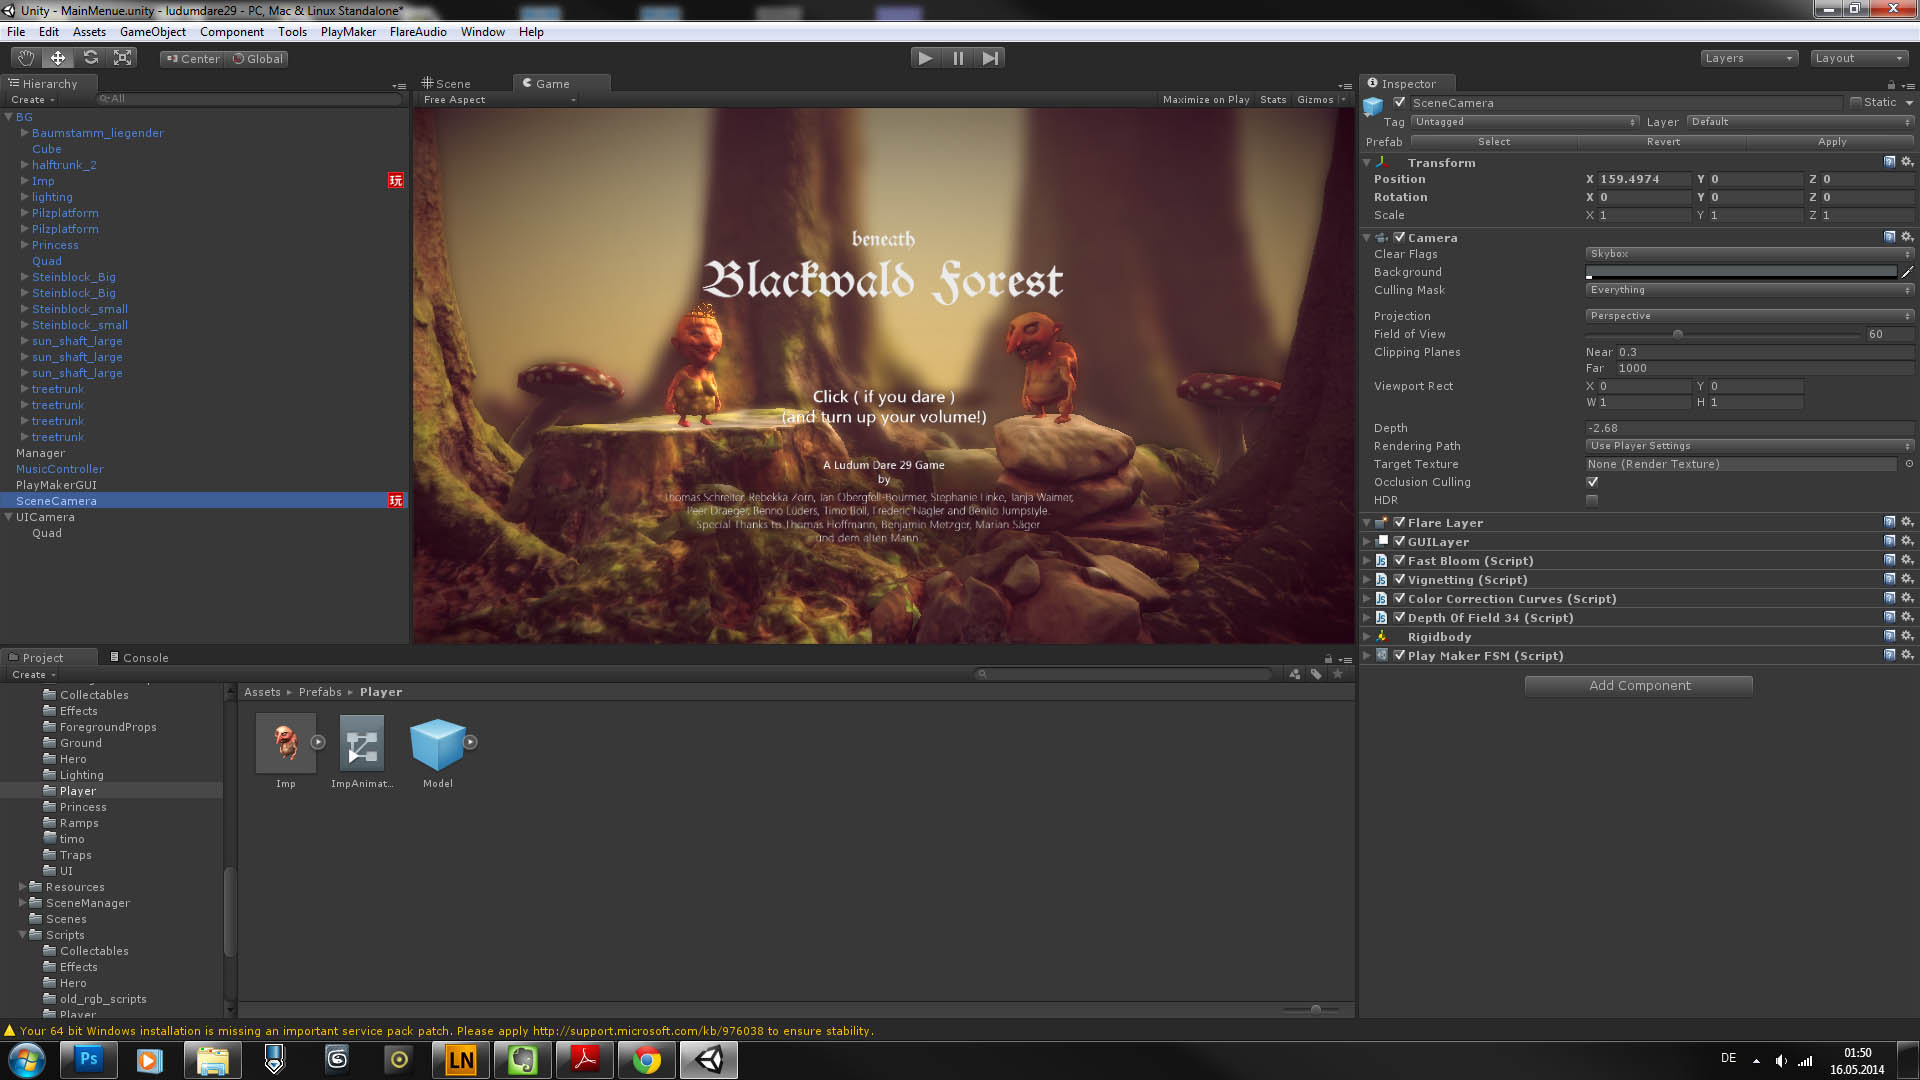Expand the Vignetting script component
Viewport: 1920px width, 1080px height.
point(1367,580)
